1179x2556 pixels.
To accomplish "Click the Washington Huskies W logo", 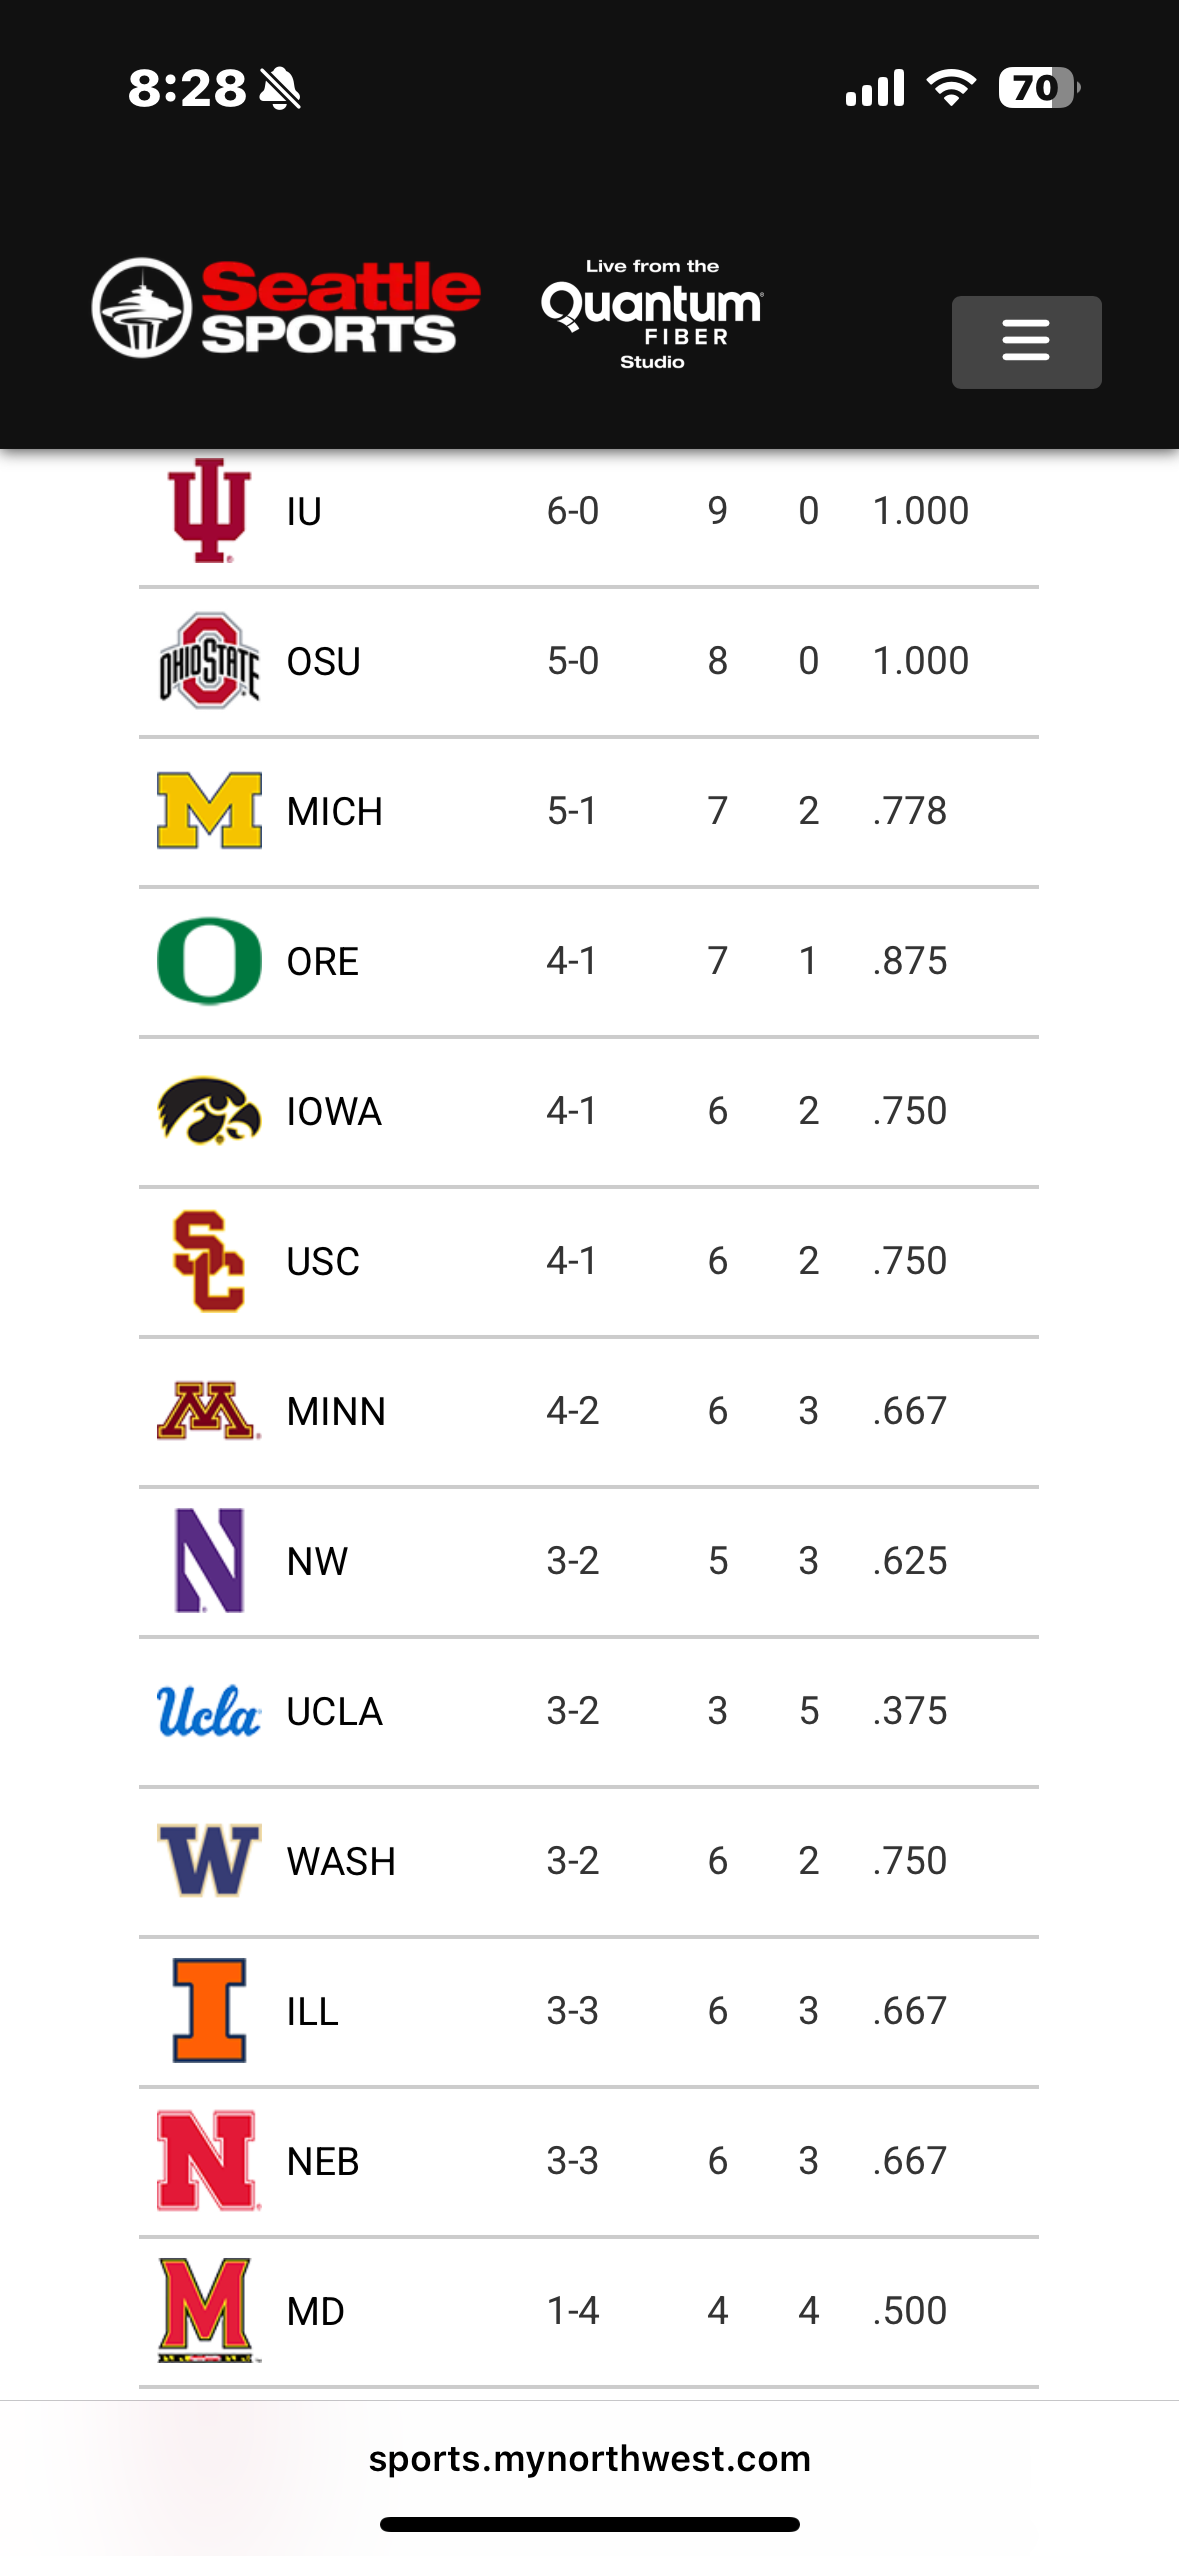I will pyautogui.click(x=209, y=1861).
